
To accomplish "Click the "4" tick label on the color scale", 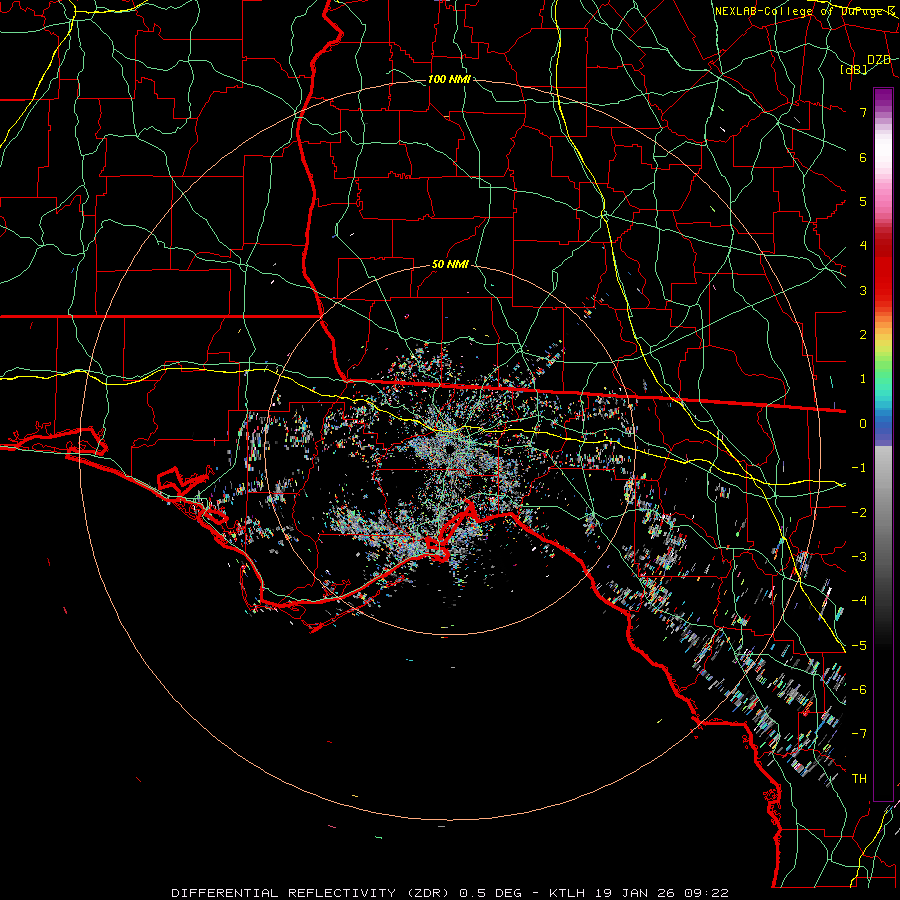I will click(x=863, y=246).
